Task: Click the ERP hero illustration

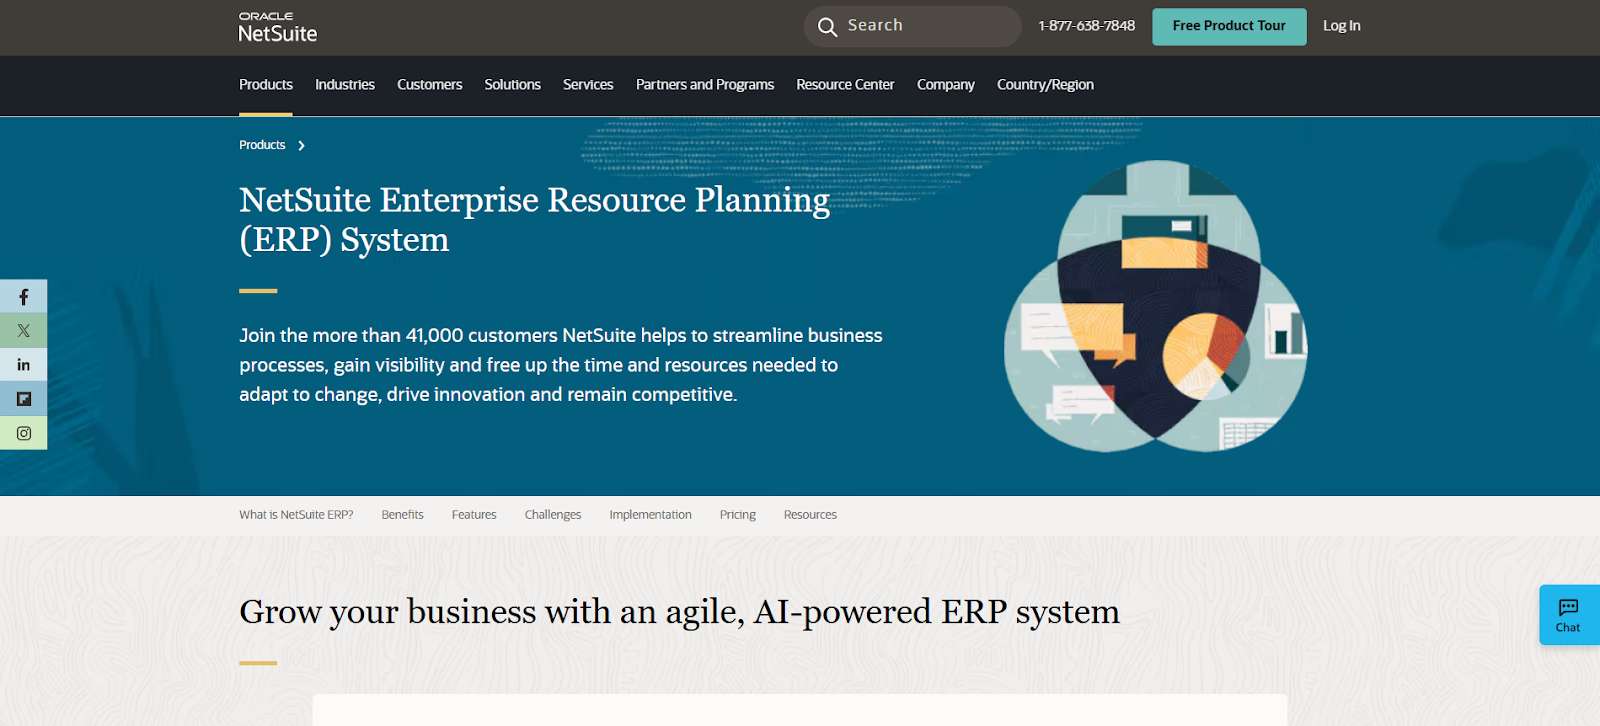Action: (x=1156, y=306)
